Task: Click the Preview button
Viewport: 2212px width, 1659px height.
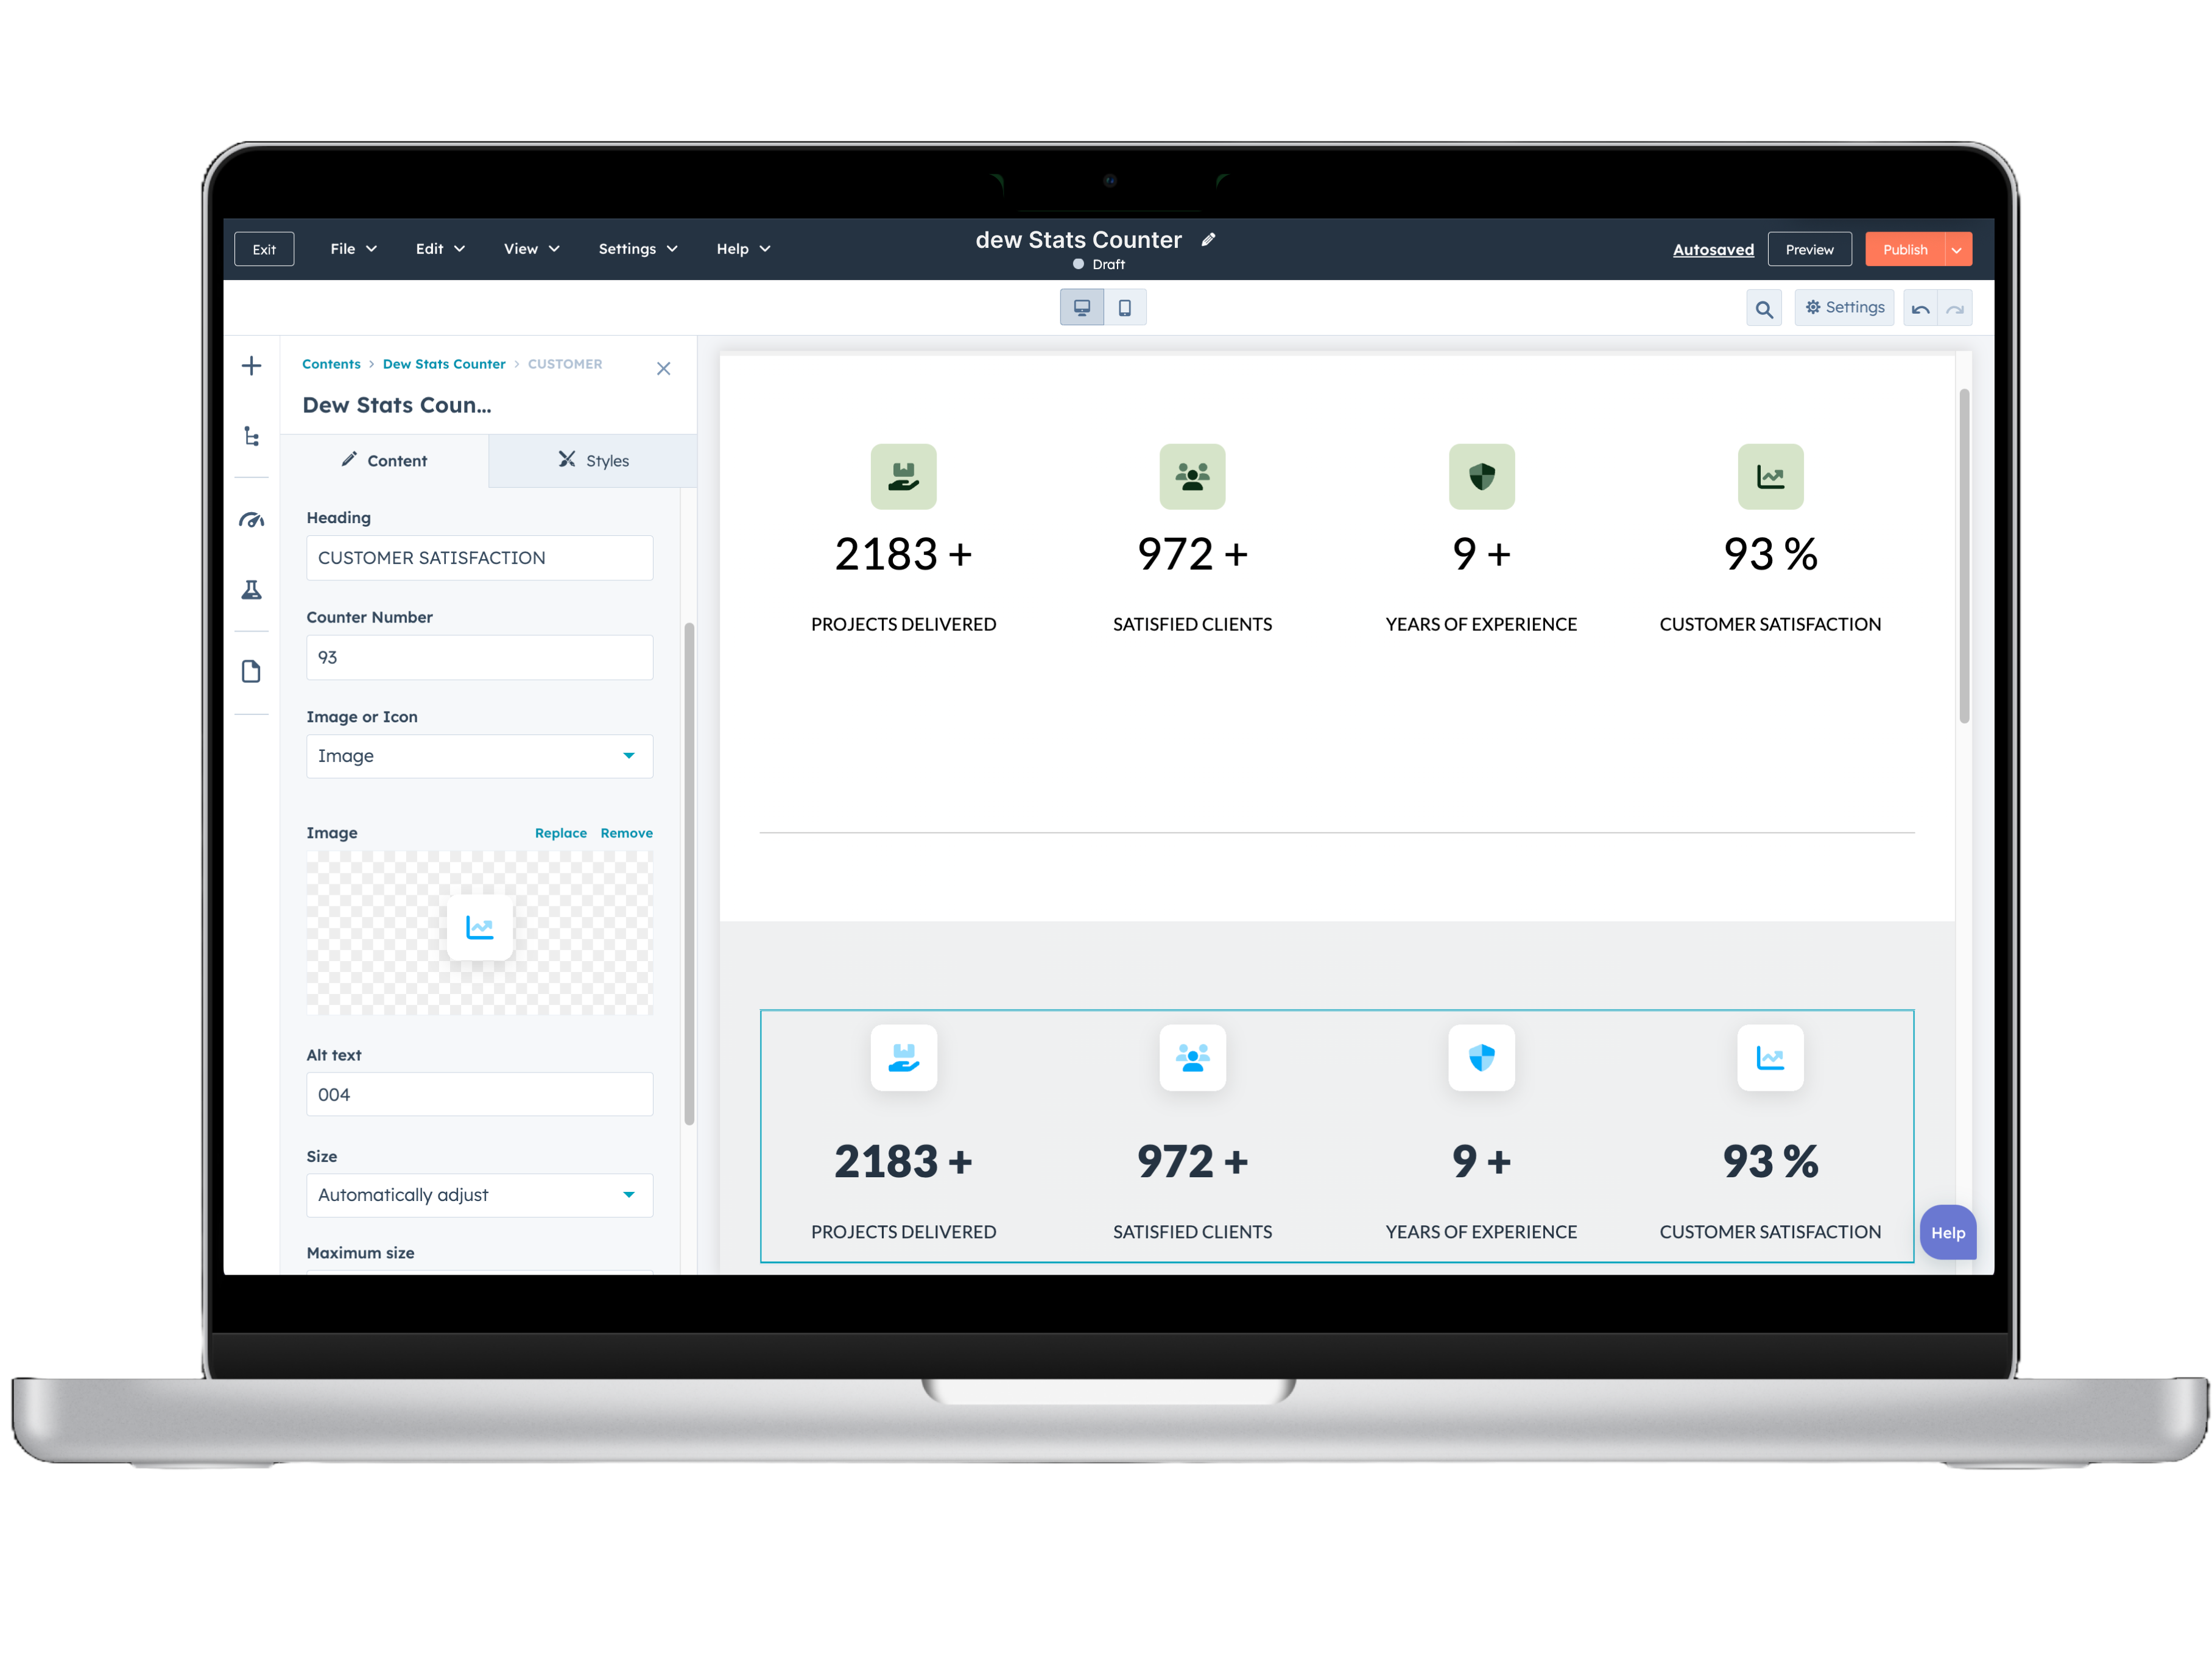Action: coord(1809,250)
